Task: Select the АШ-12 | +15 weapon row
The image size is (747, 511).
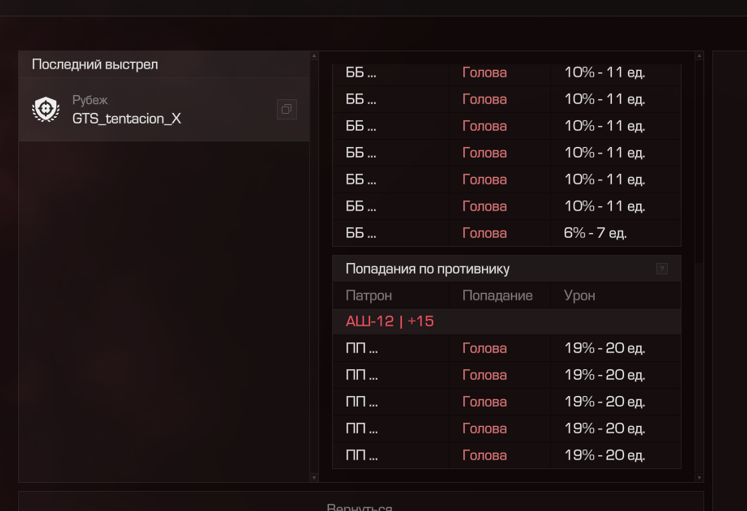Action: (x=506, y=321)
